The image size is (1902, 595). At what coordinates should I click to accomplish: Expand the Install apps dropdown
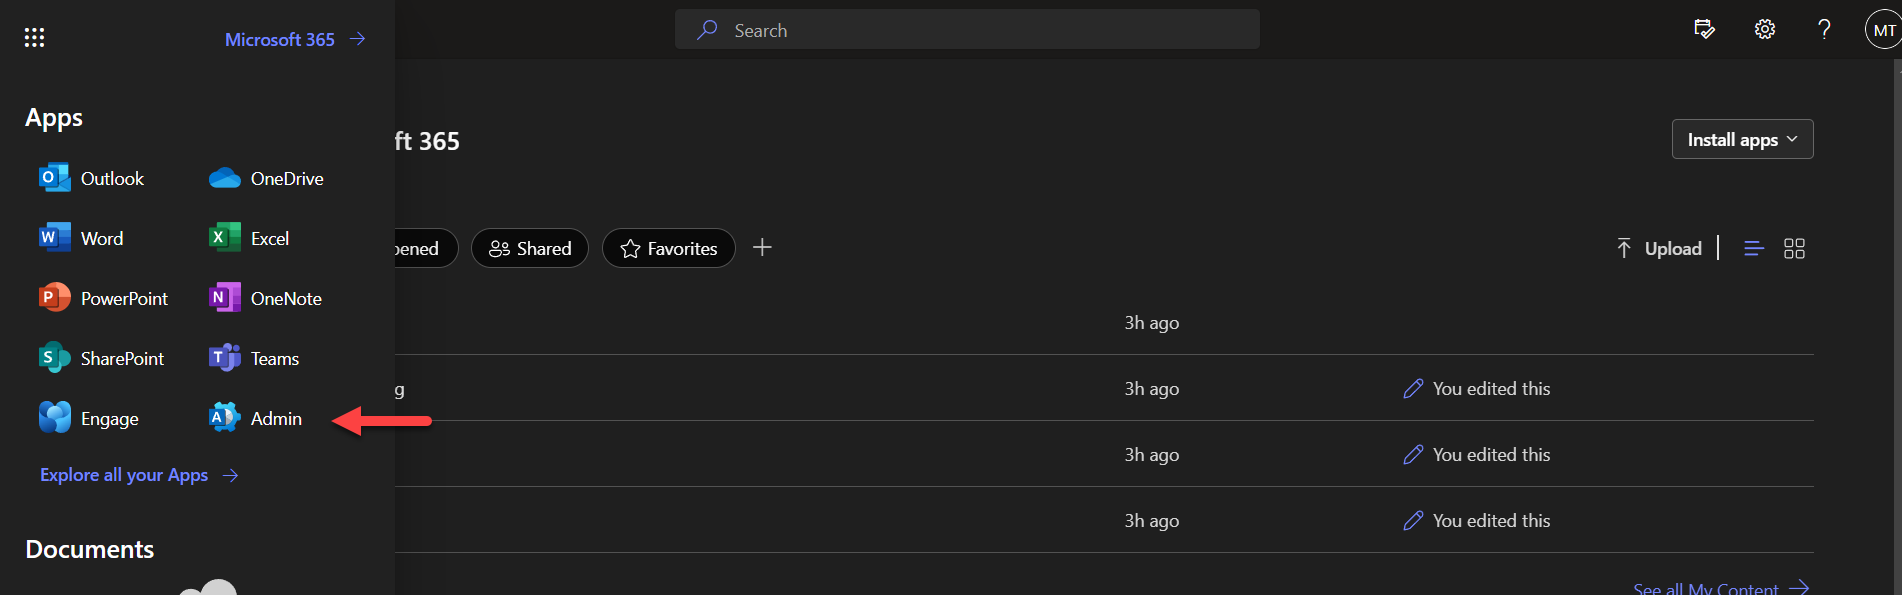point(1742,139)
